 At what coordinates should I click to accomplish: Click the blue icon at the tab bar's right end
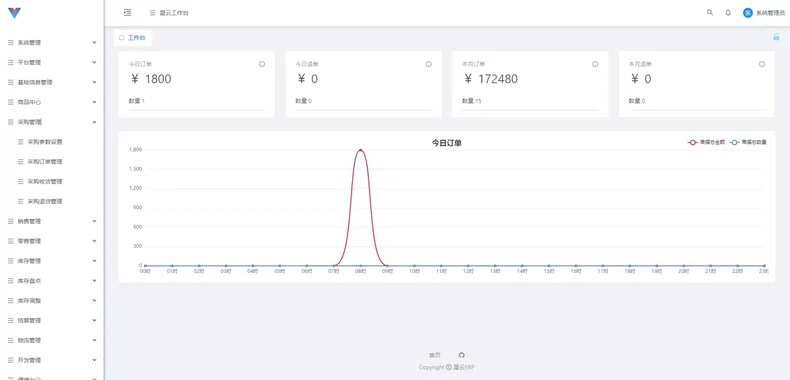tap(776, 37)
